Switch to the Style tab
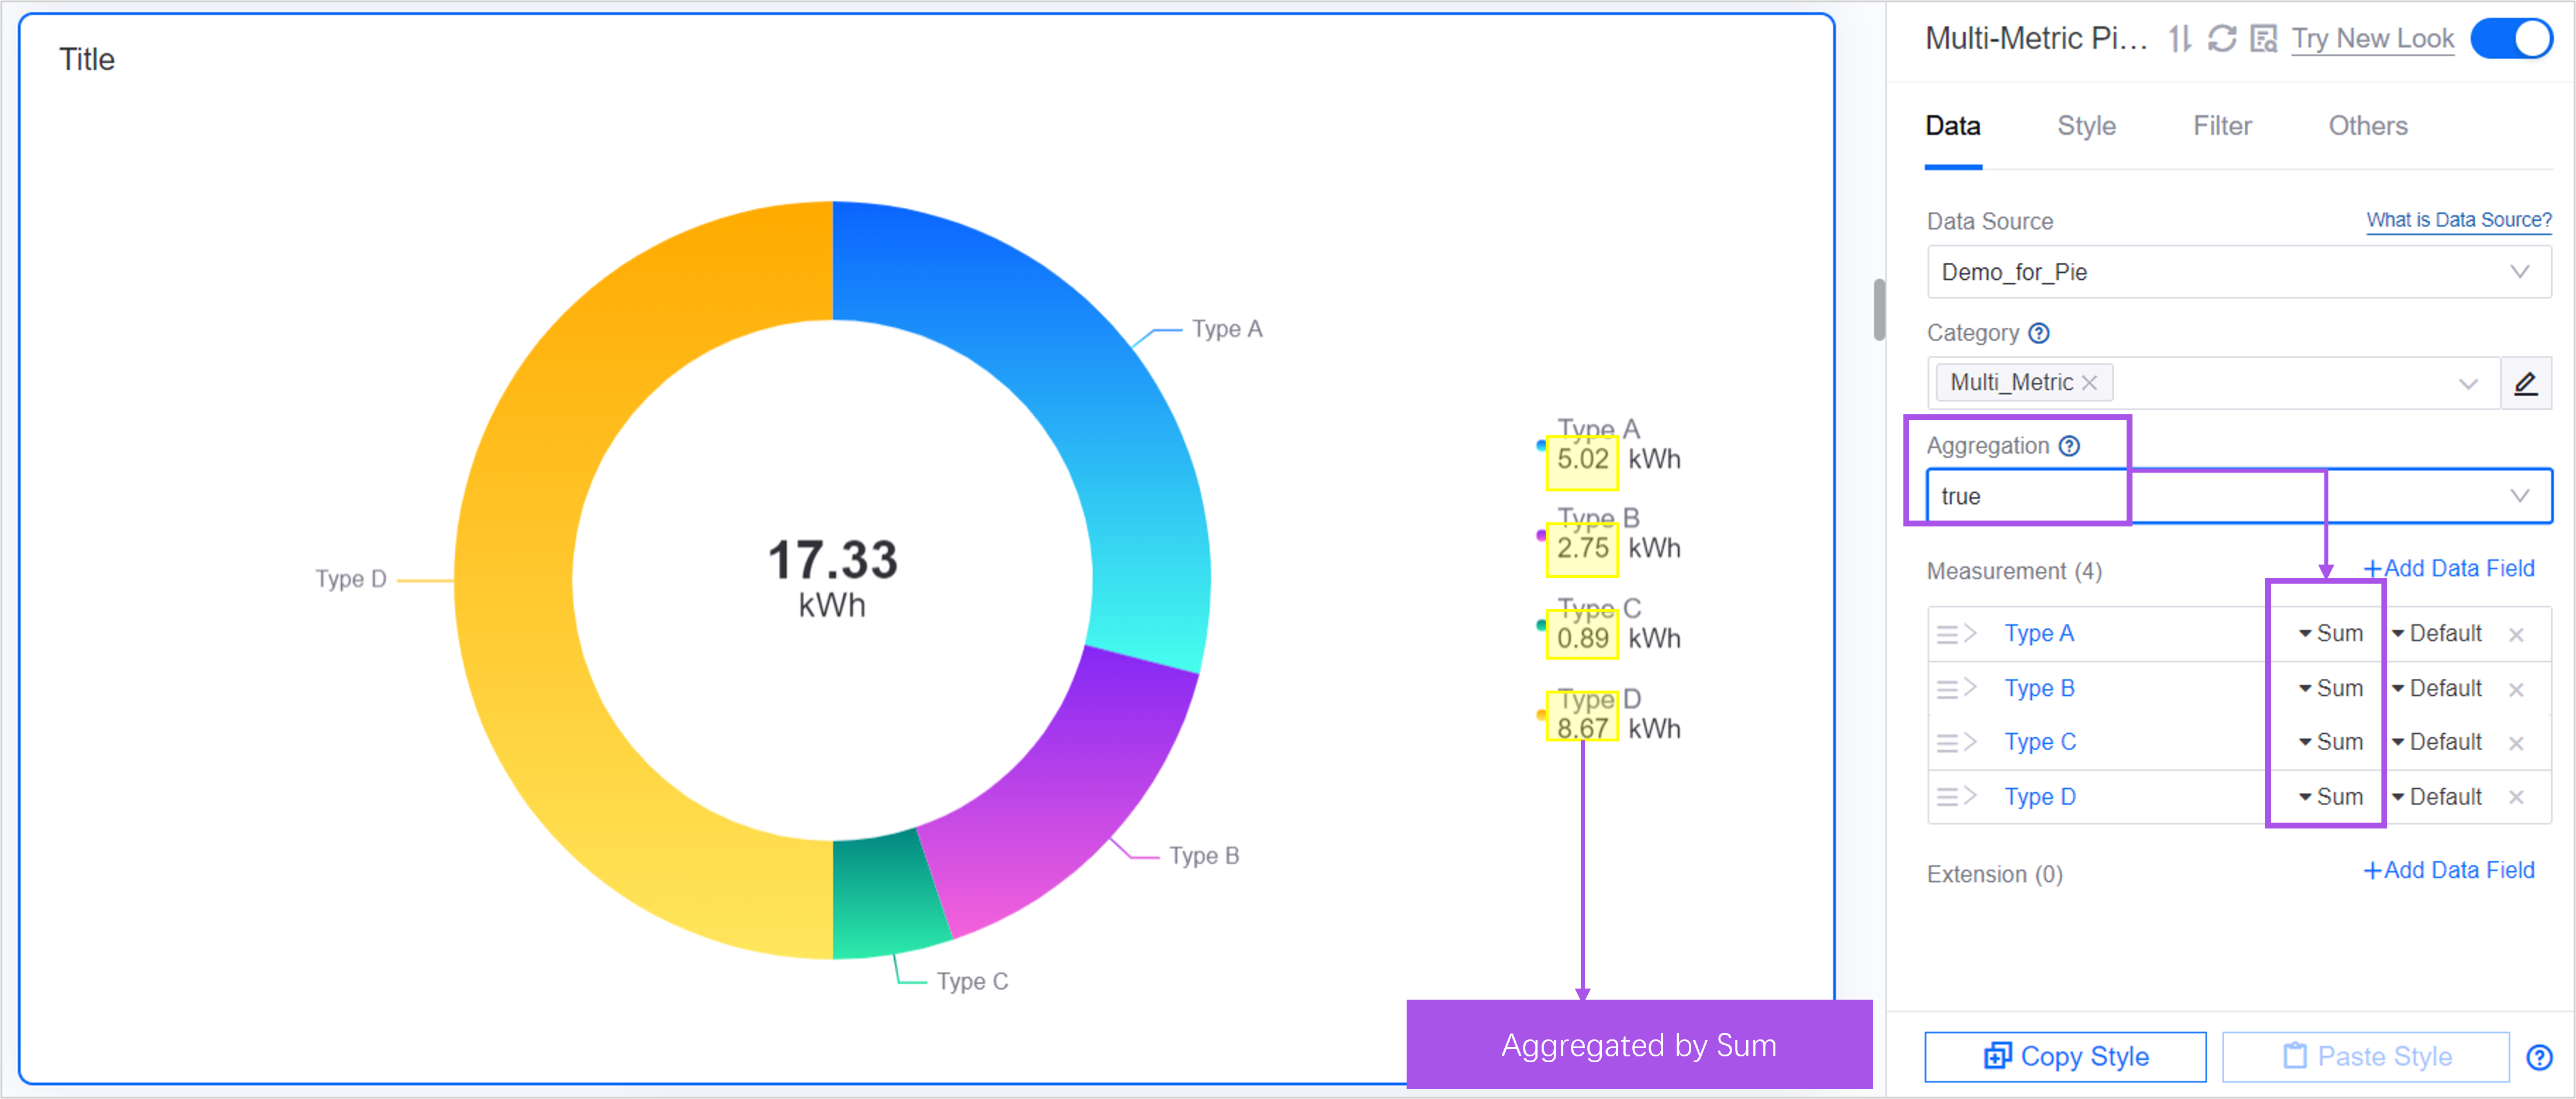Viewport: 2576px width, 1099px height. [2086, 126]
